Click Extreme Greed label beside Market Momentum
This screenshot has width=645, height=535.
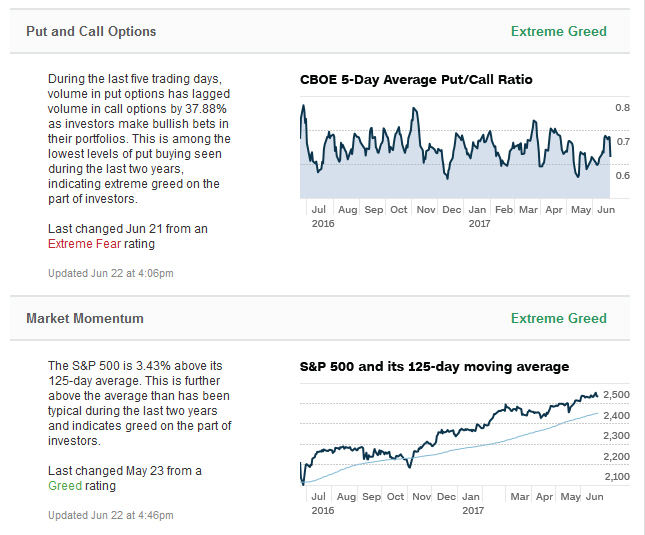pos(558,318)
